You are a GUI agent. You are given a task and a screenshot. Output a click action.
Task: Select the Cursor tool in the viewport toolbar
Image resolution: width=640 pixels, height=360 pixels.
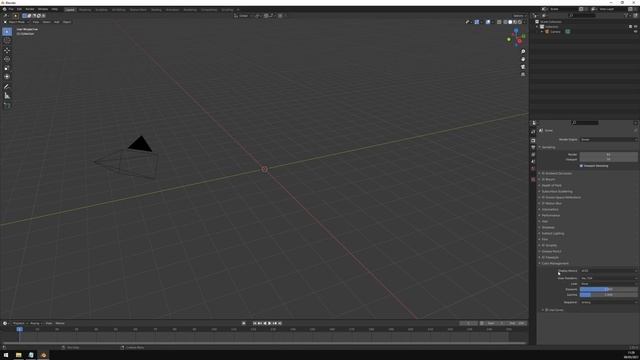tap(7, 41)
